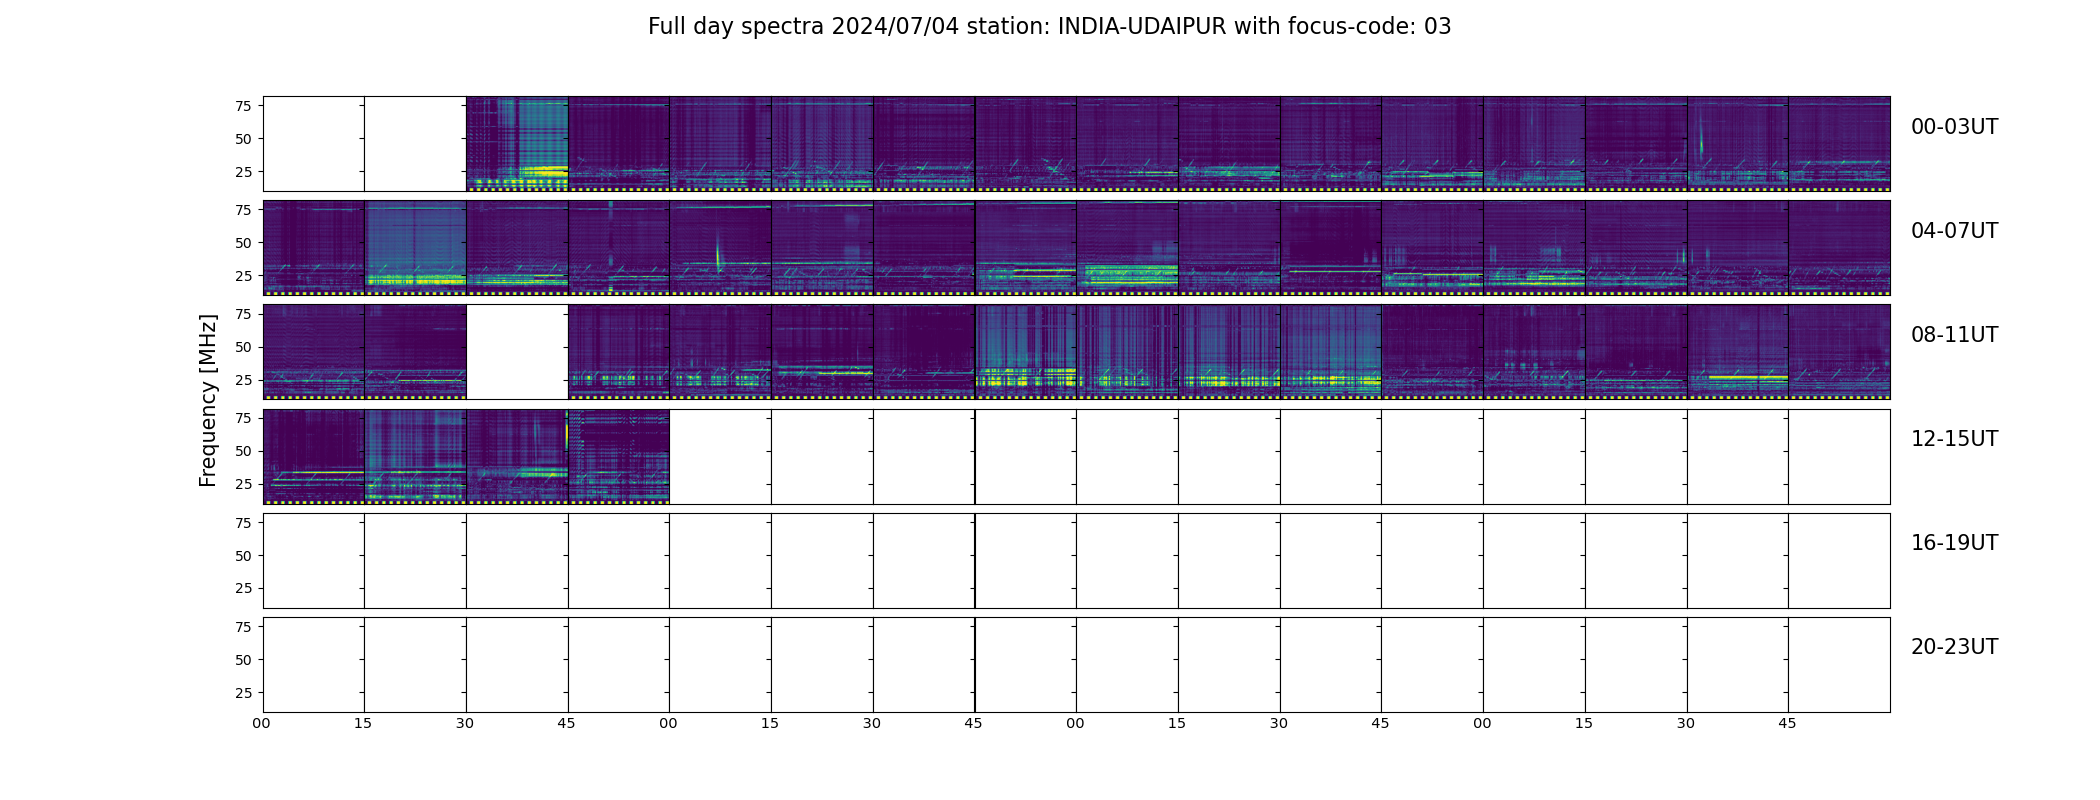Open the 00:30 spectrogram panel in 00-03UT row
The width and height of the screenshot is (2100, 800).
tap(517, 144)
